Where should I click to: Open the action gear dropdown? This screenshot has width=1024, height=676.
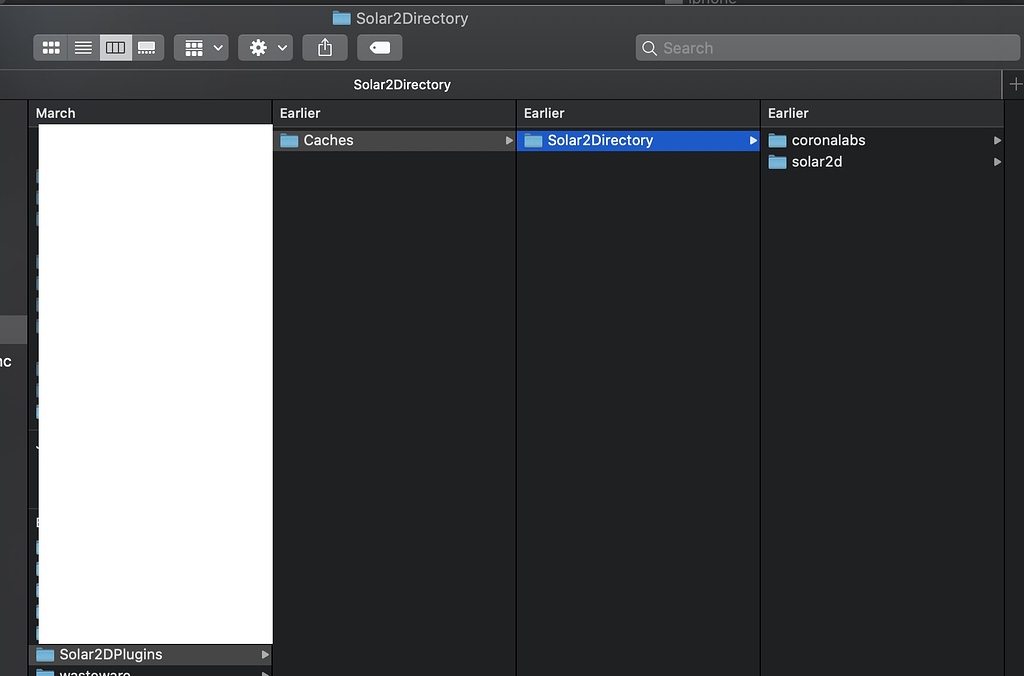[265, 47]
